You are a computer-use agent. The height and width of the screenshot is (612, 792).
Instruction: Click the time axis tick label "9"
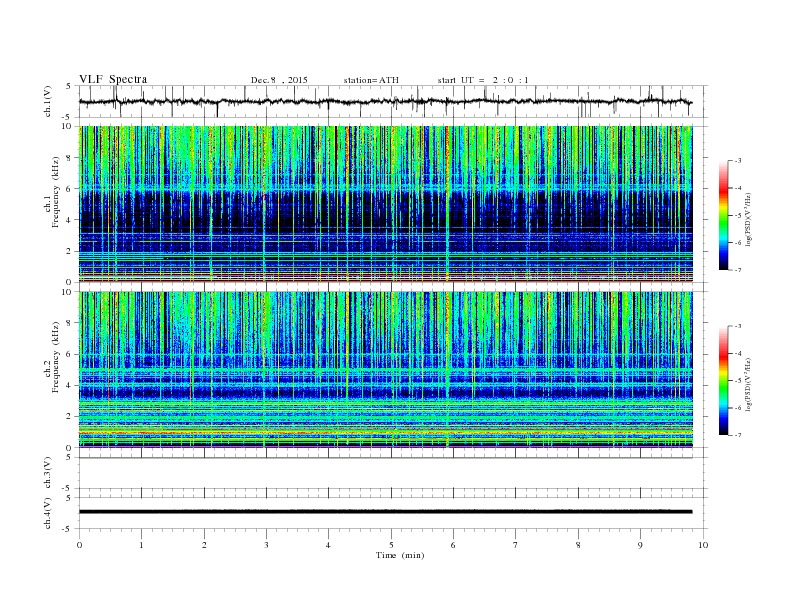[x=640, y=545]
